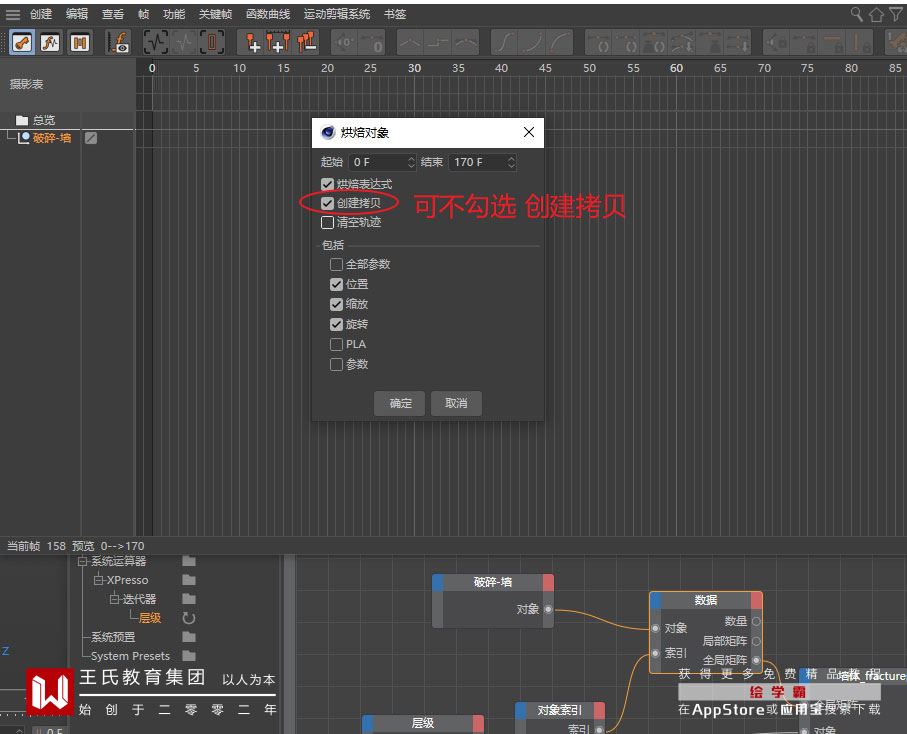Click the add multiple markers icon
The width and height of the screenshot is (907, 734).
coord(278,42)
